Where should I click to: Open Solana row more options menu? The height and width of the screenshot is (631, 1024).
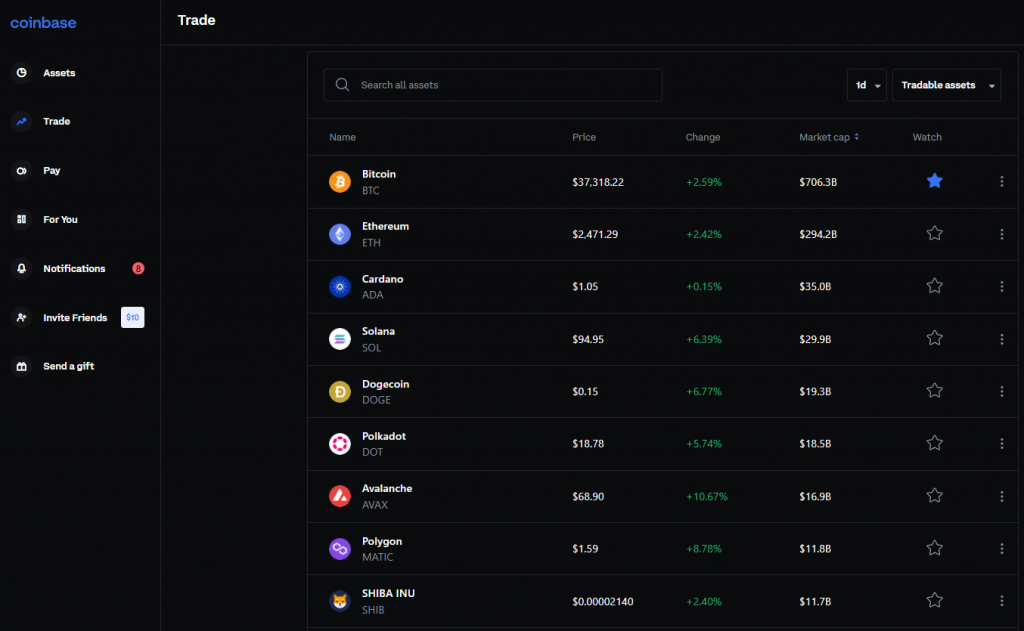click(x=1001, y=339)
